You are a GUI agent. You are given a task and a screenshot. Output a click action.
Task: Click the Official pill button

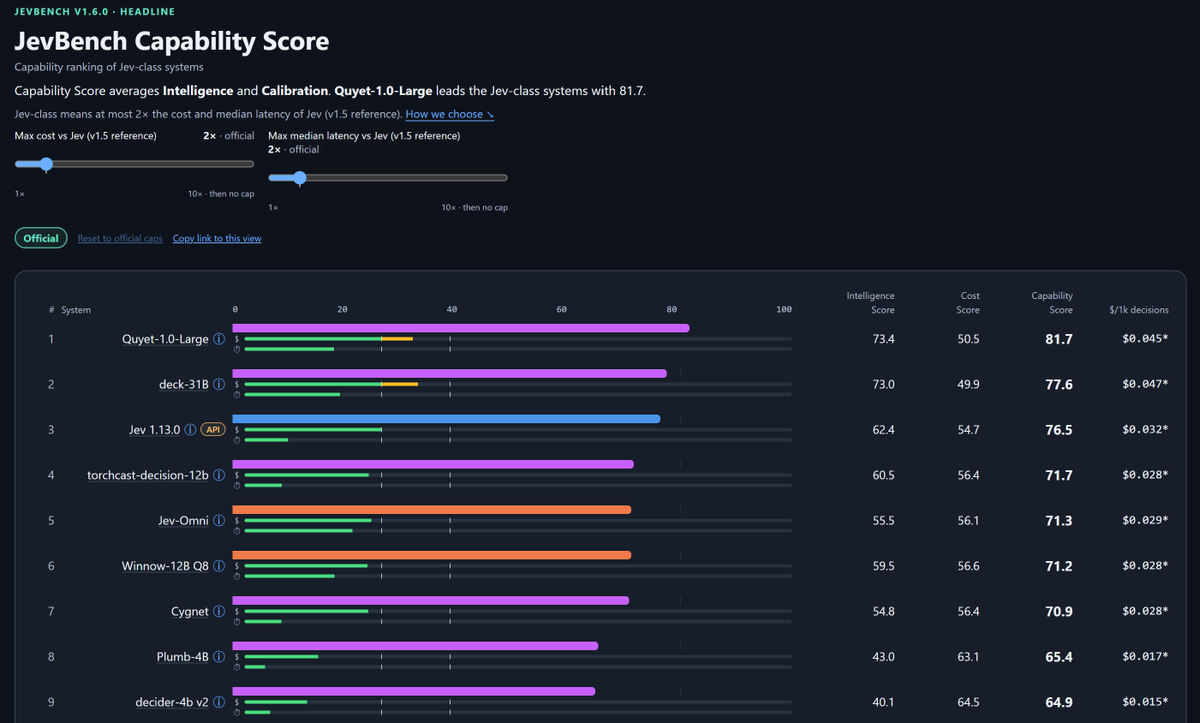pos(41,238)
